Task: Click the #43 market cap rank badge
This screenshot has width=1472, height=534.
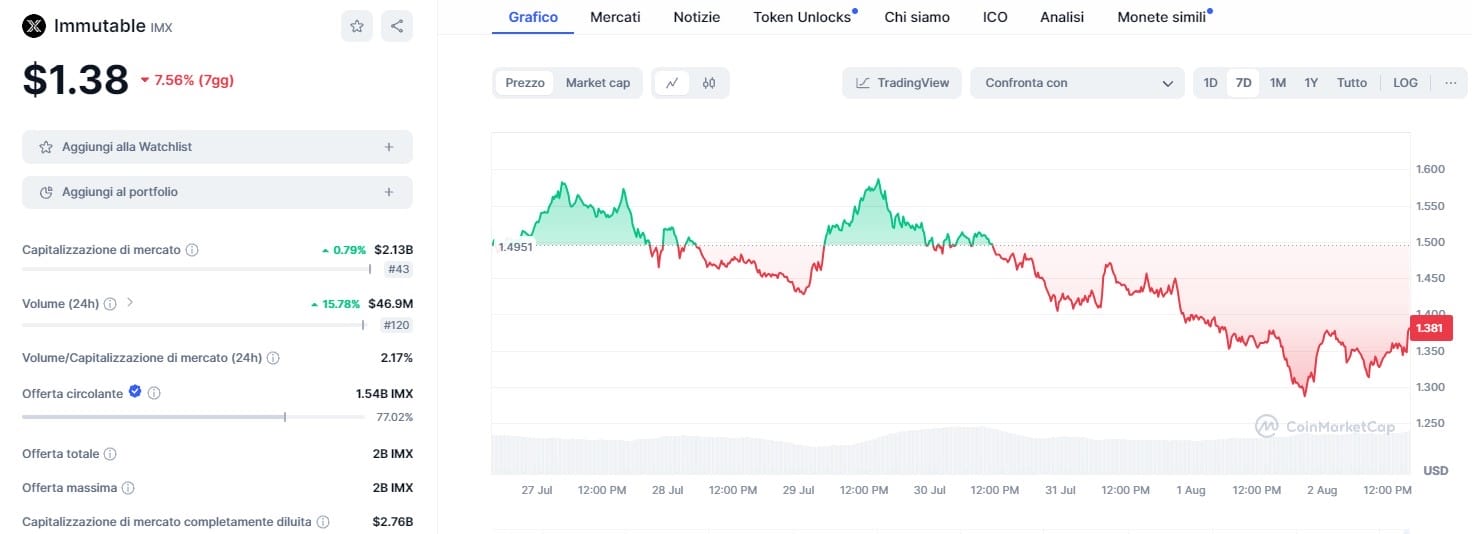Action: pos(399,269)
